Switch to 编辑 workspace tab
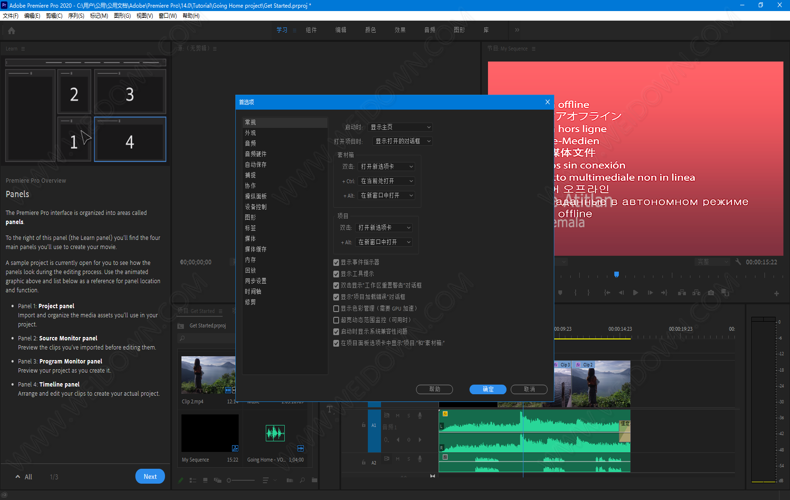 pos(341,30)
